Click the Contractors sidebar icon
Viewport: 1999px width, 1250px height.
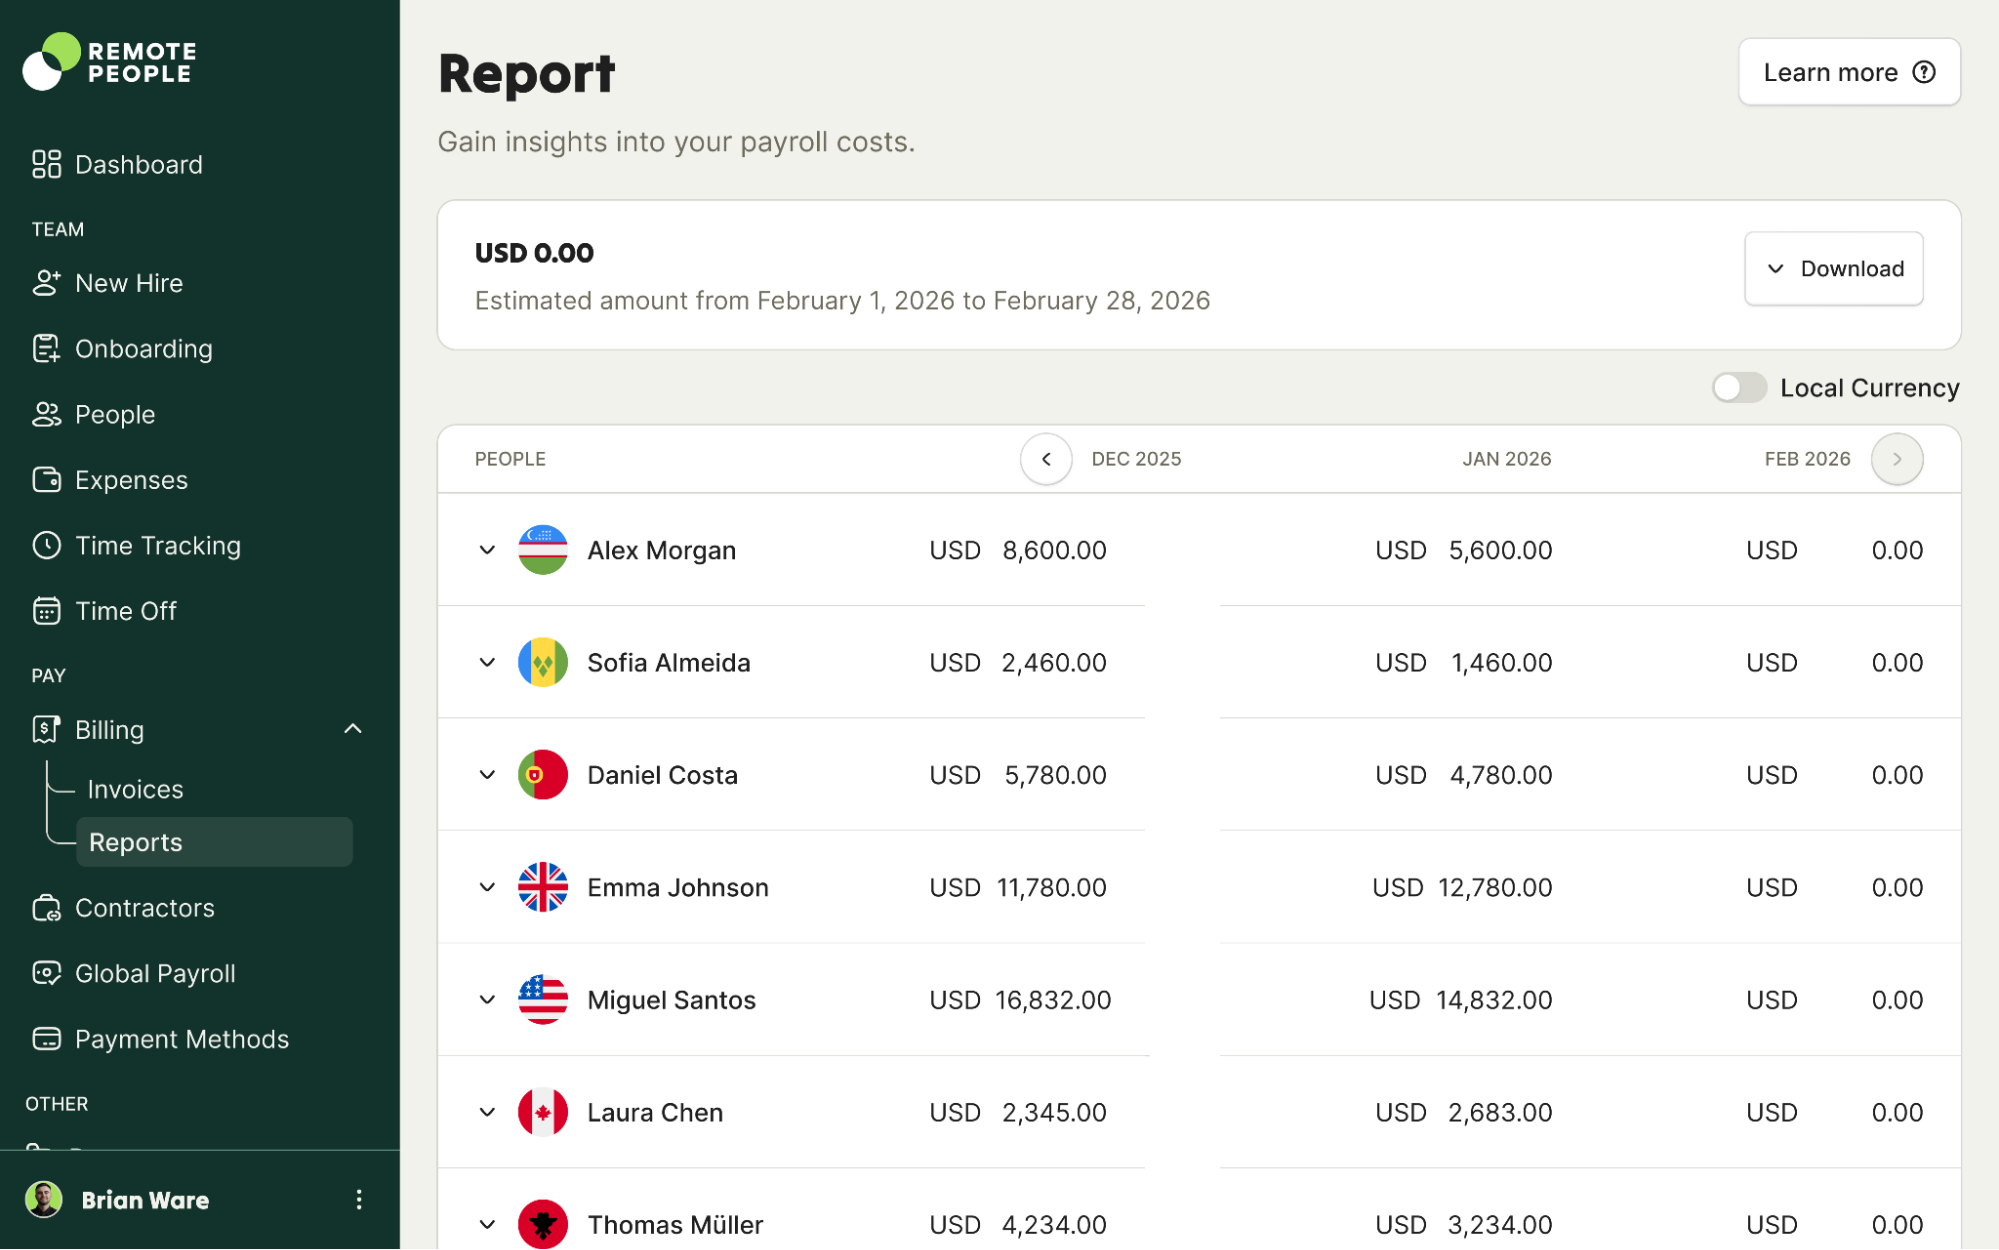(46, 908)
